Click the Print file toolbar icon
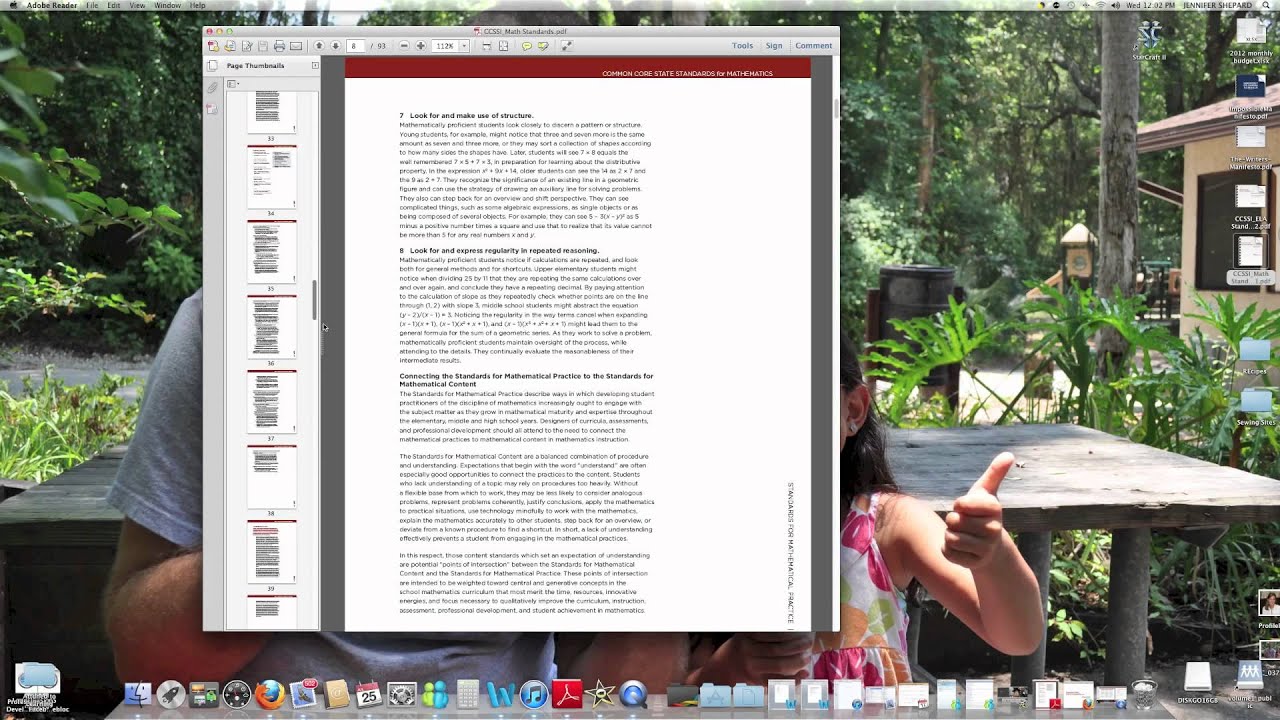 [279, 46]
